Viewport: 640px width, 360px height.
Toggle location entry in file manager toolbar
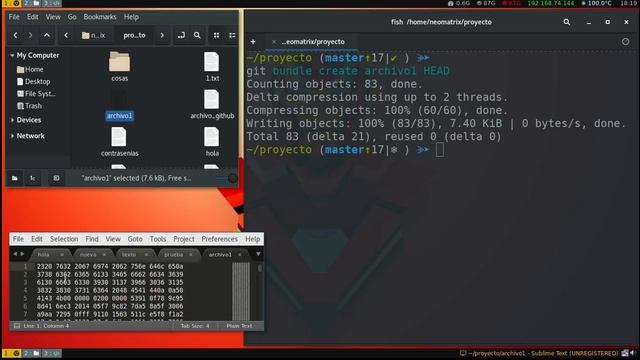181,35
